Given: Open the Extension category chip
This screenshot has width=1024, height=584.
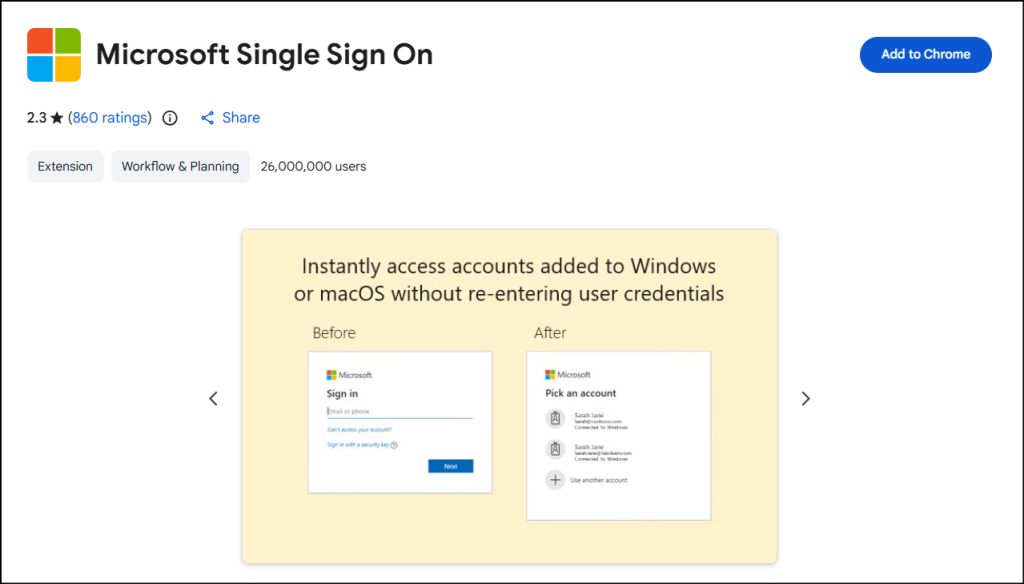Looking at the screenshot, I should pyautogui.click(x=64, y=166).
